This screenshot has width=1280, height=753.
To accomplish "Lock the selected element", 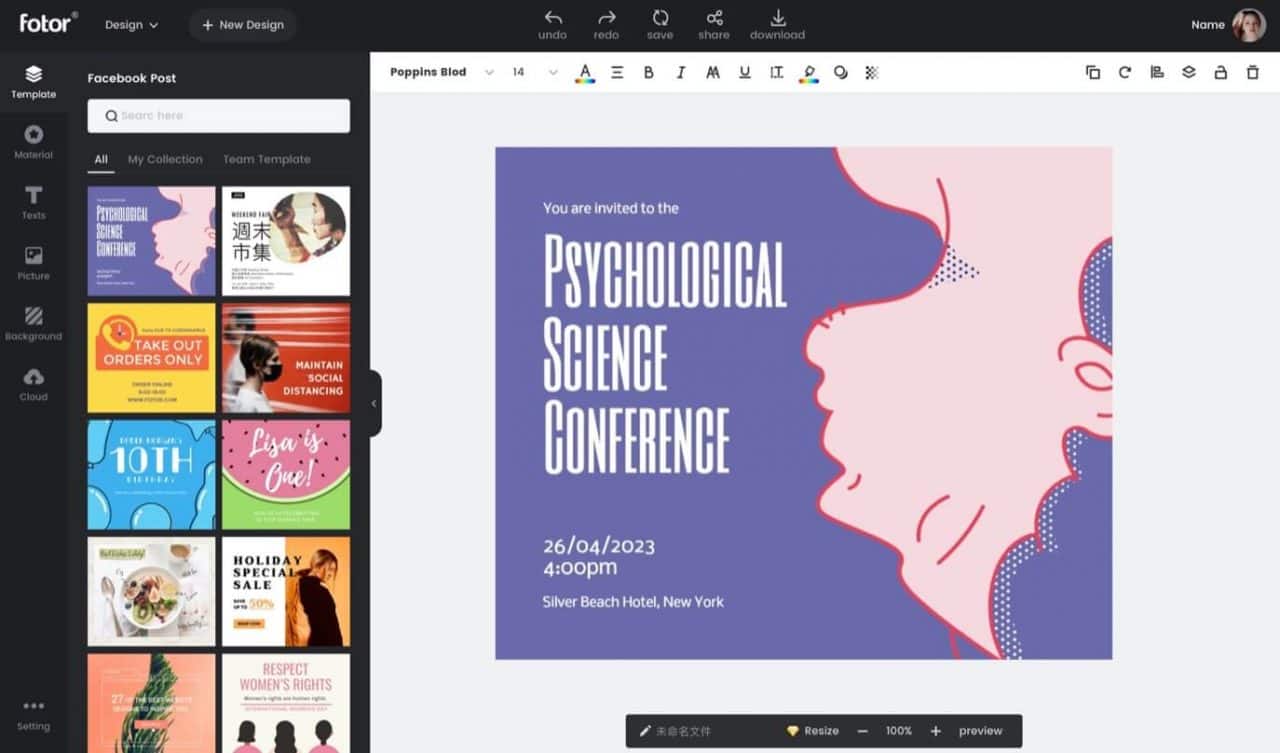I will pyautogui.click(x=1219, y=72).
